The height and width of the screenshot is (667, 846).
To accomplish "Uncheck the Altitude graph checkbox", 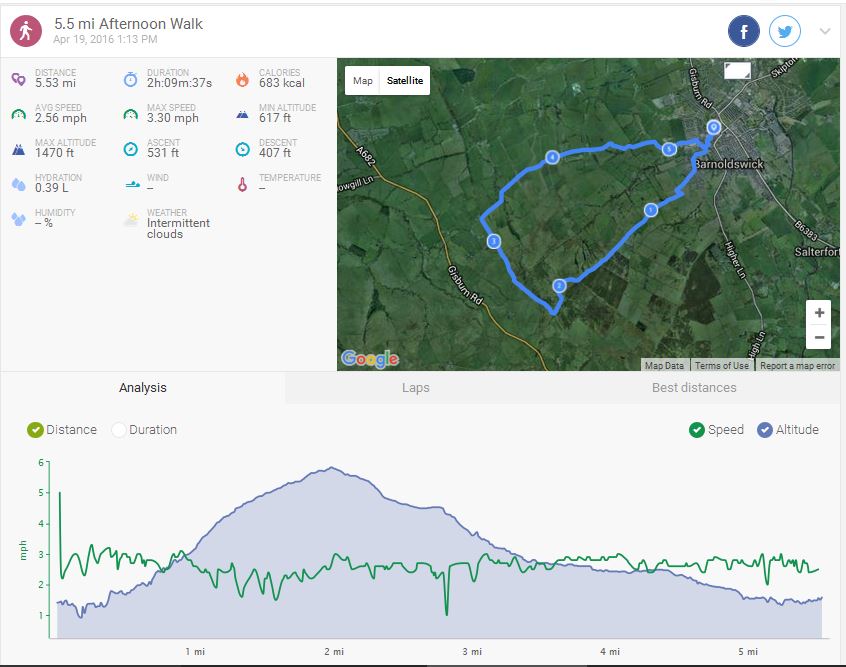I will click(x=765, y=430).
